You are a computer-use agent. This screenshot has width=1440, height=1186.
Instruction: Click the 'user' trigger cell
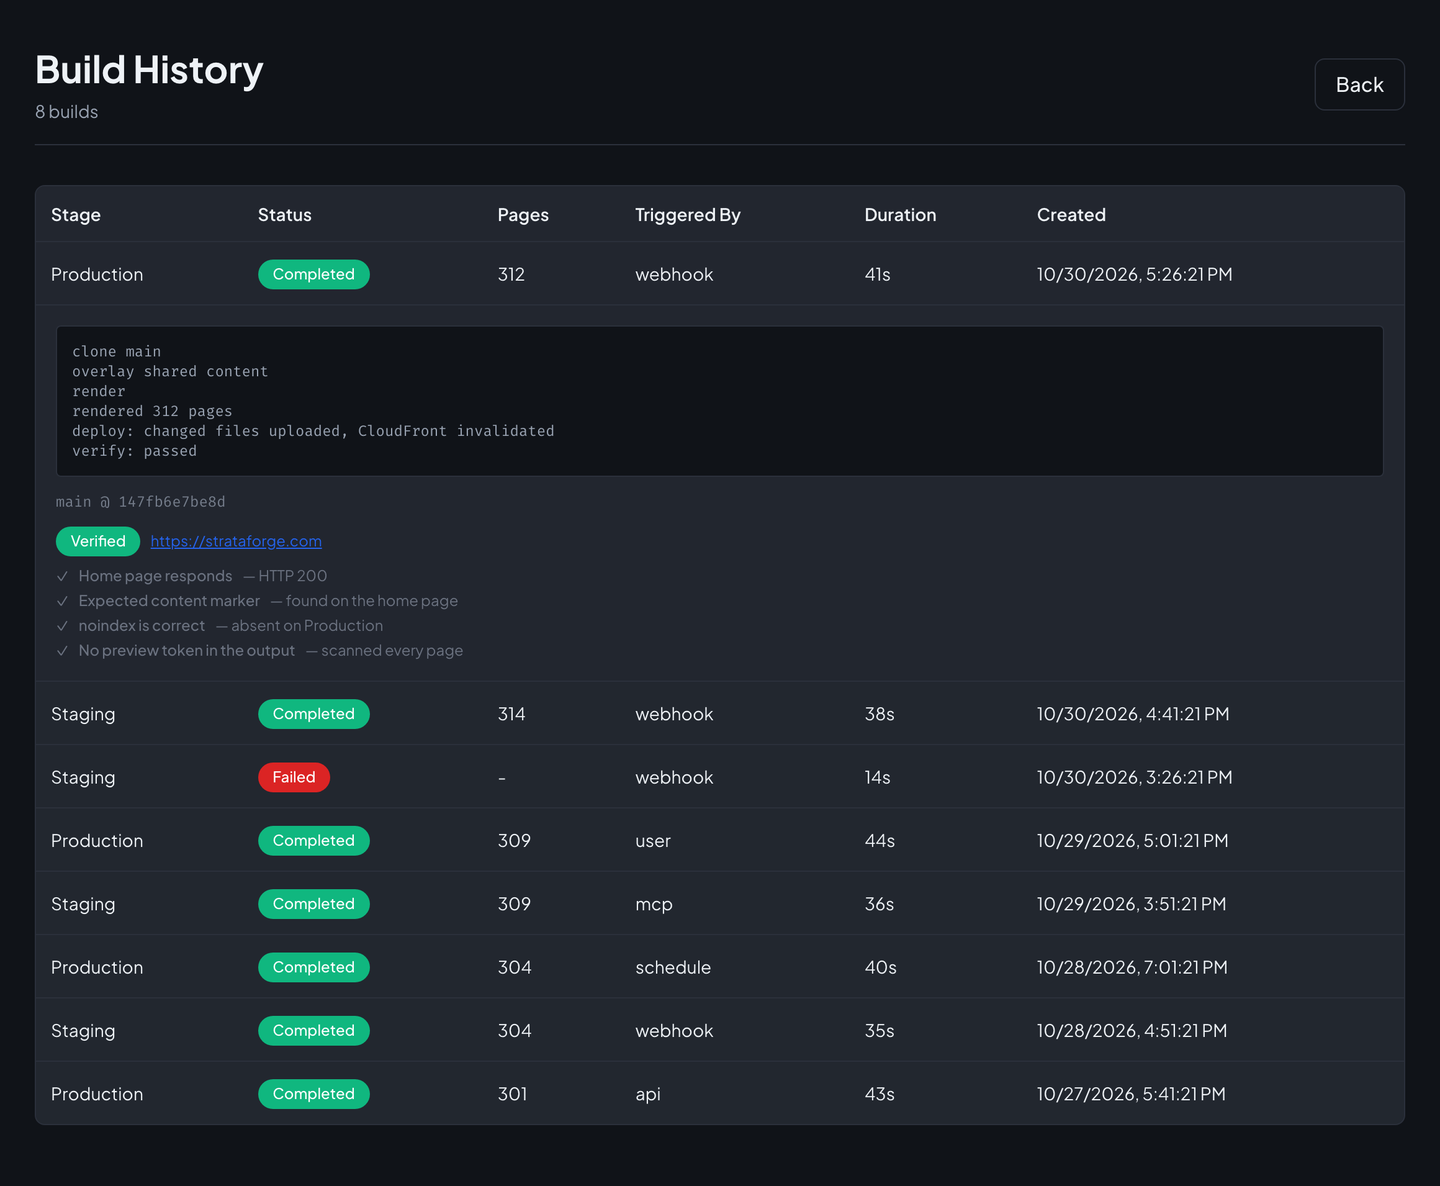653,841
